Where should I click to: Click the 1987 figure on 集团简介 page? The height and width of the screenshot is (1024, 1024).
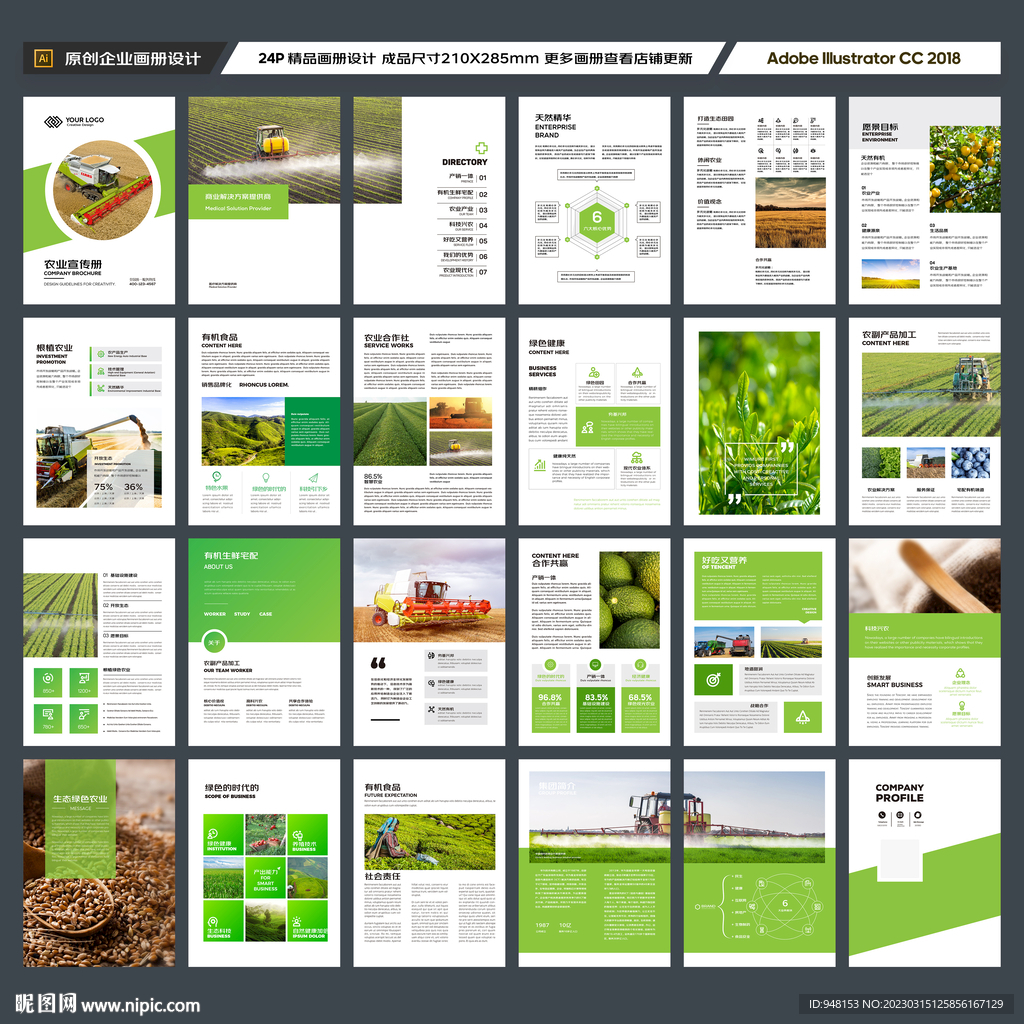click(542, 925)
